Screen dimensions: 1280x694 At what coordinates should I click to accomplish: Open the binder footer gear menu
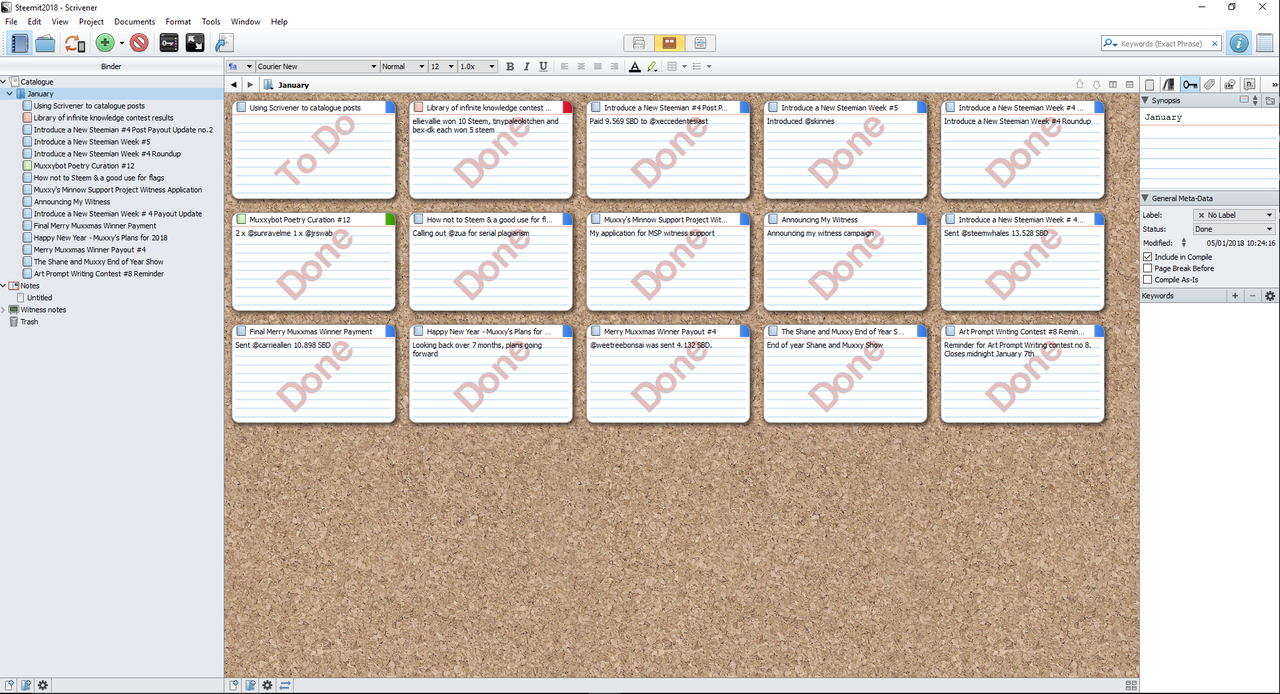point(43,685)
